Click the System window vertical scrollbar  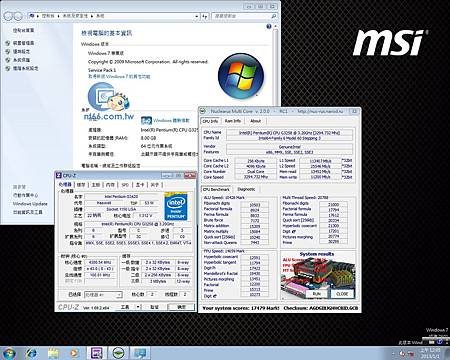click(276, 65)
